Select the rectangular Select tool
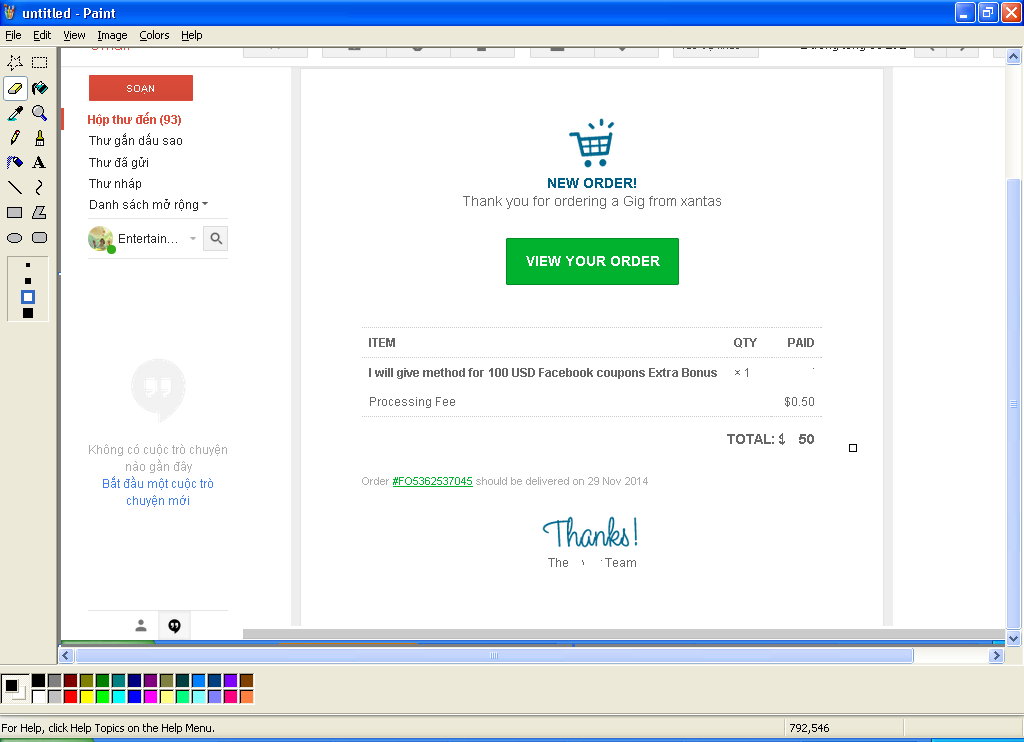Image resolution: width=1024 pixels, height=742 pixels. tap(40, 63)
